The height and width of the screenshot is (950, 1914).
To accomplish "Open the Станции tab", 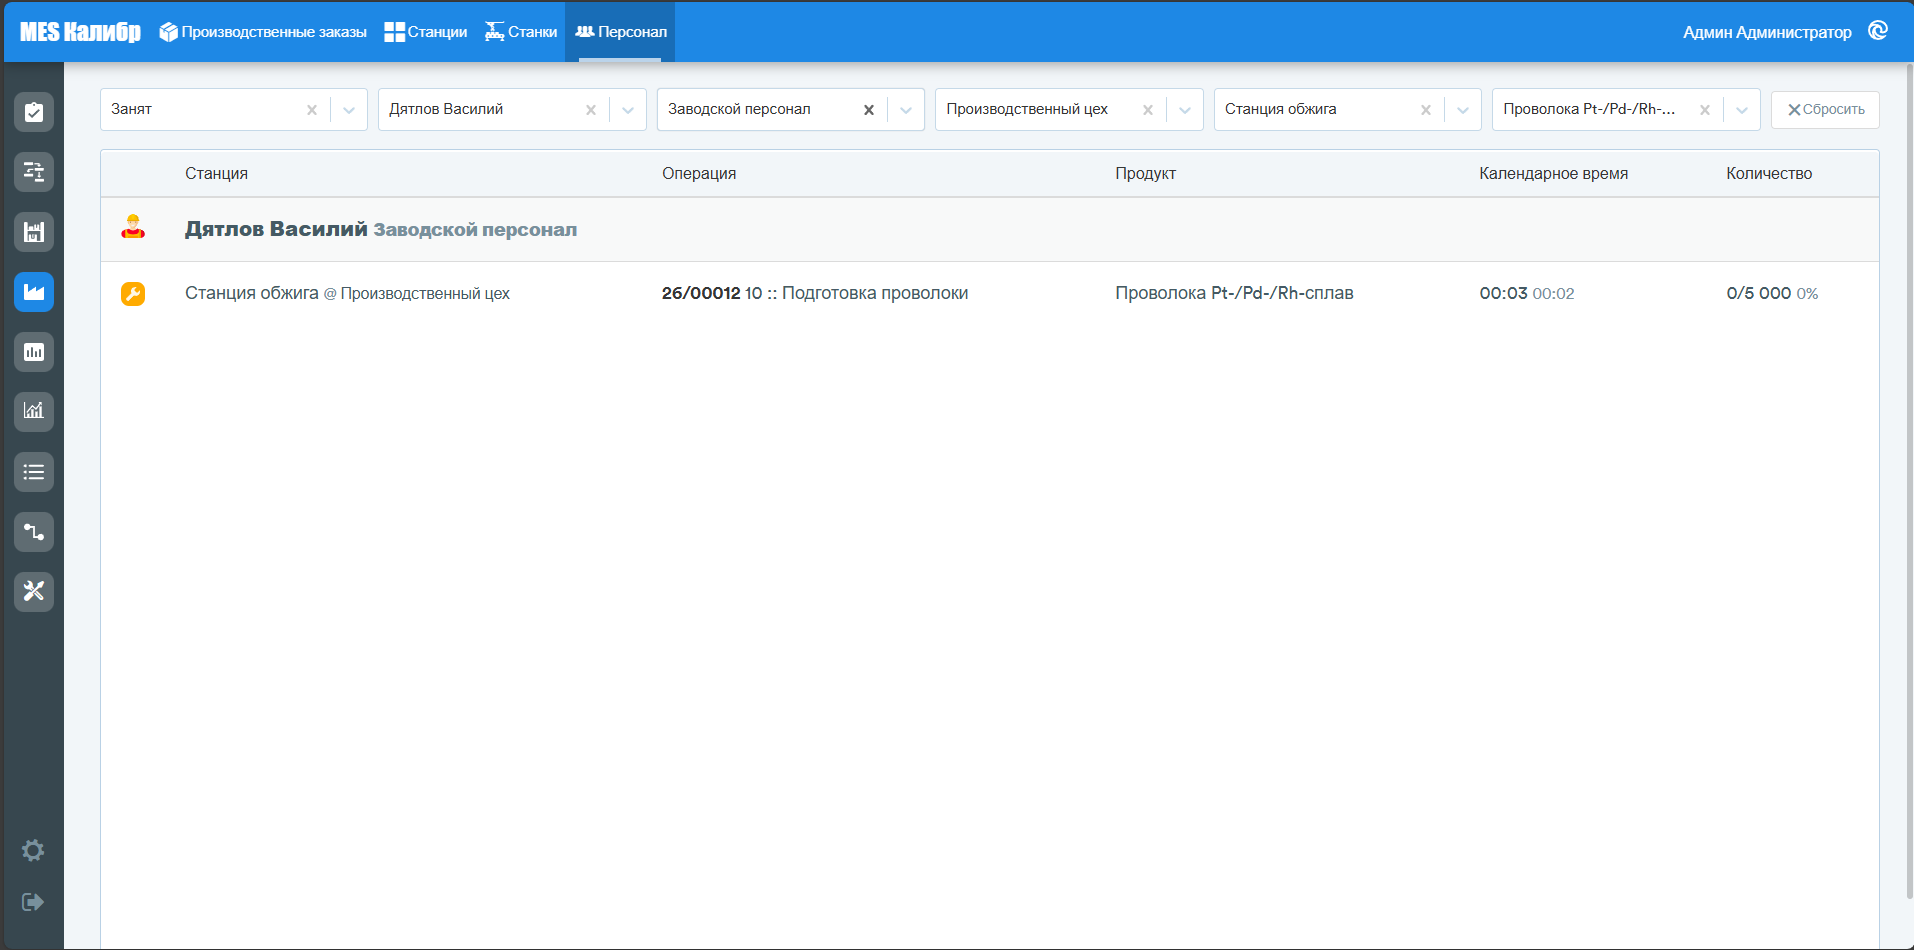I will click(x=426, y=32).
